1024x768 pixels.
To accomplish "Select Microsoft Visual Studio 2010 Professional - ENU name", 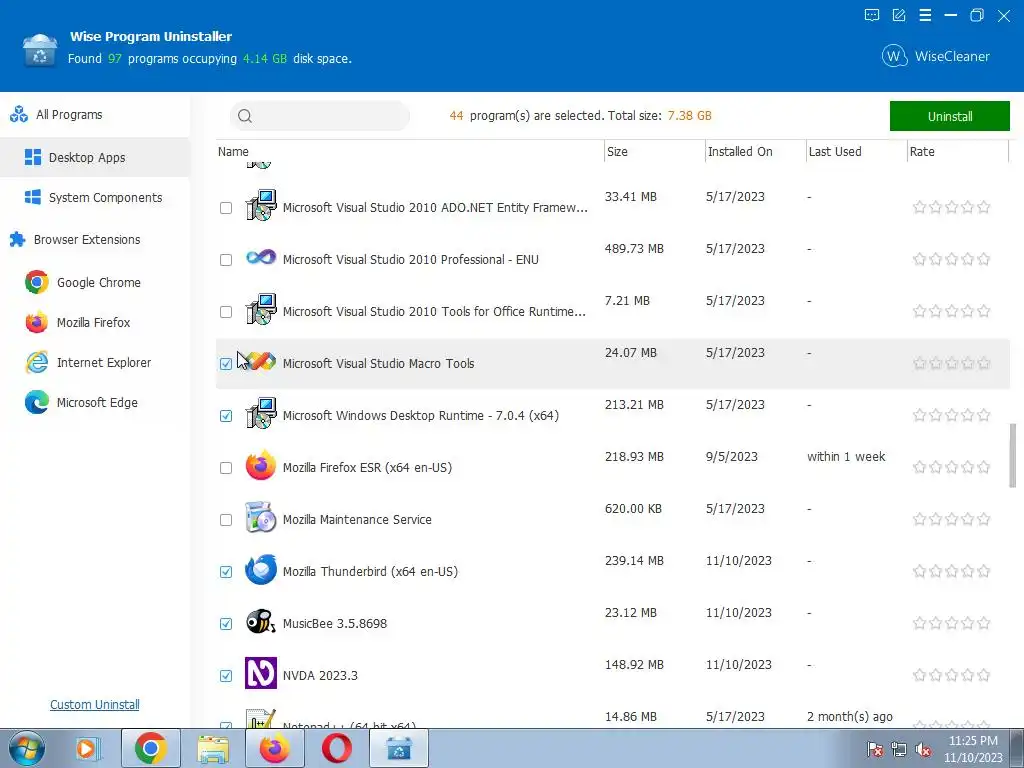I will (411, 260).
